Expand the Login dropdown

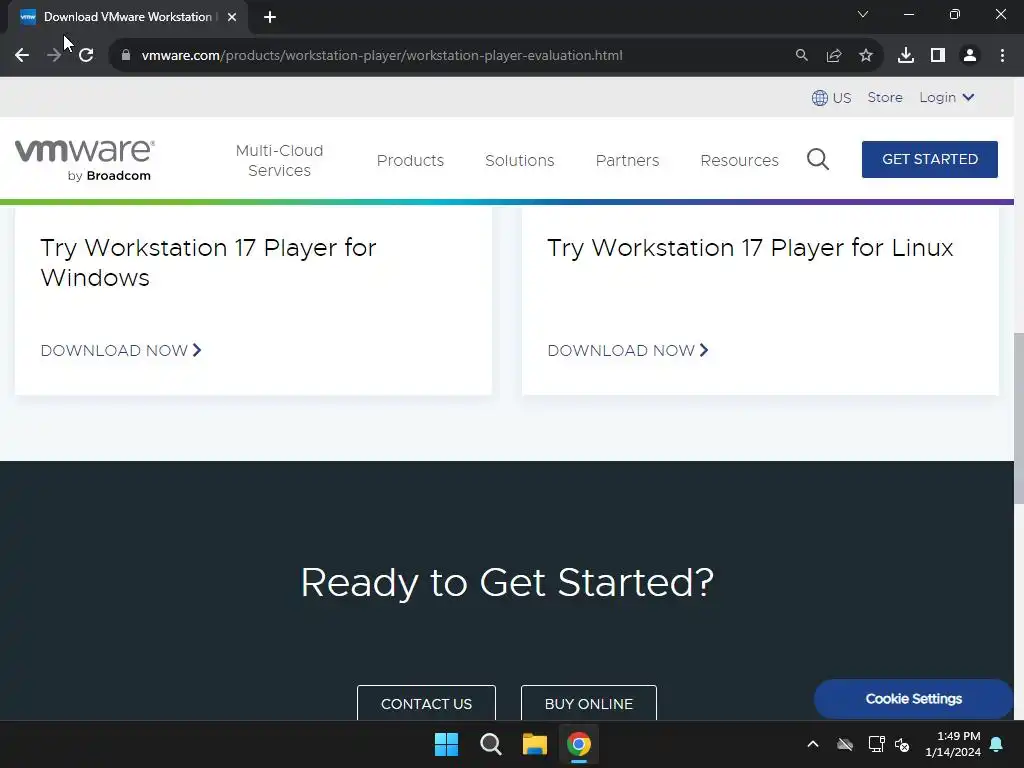pos(947,97)
